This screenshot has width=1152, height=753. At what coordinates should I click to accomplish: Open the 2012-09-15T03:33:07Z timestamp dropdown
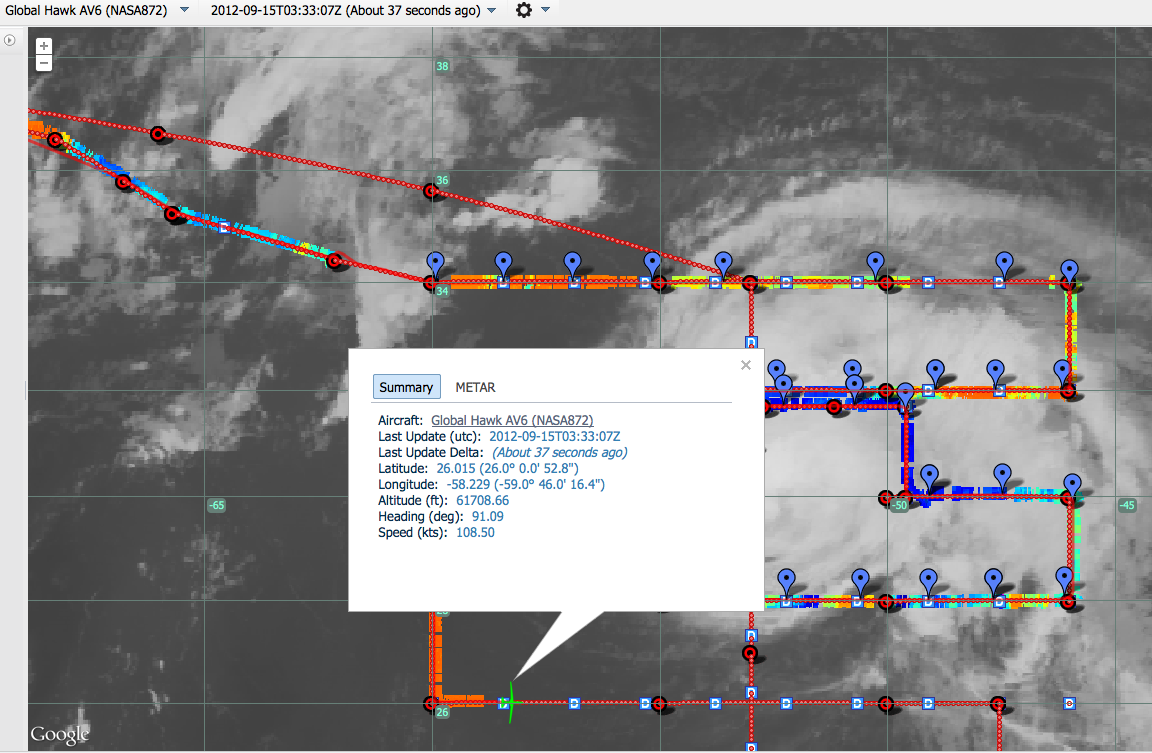click(x=491, y=11)
